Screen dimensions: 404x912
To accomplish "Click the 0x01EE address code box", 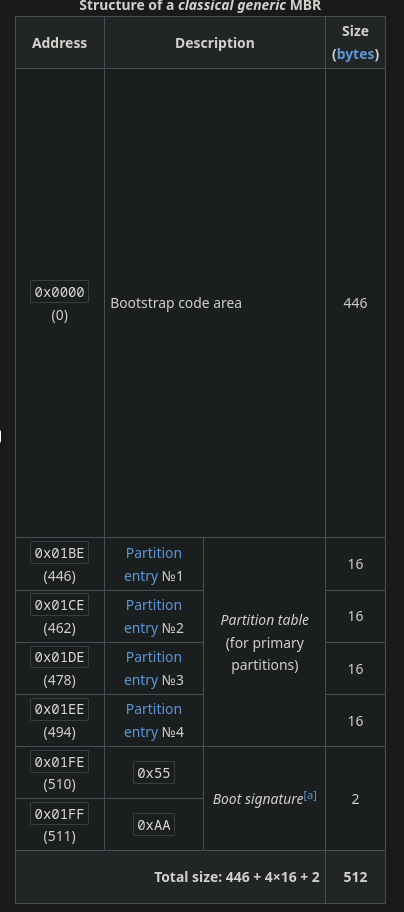I will (59, 709).
